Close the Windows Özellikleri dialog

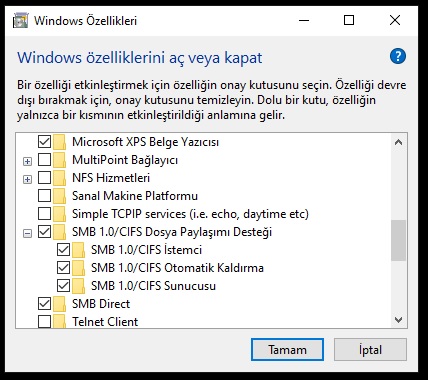click(x=395, y=21)
